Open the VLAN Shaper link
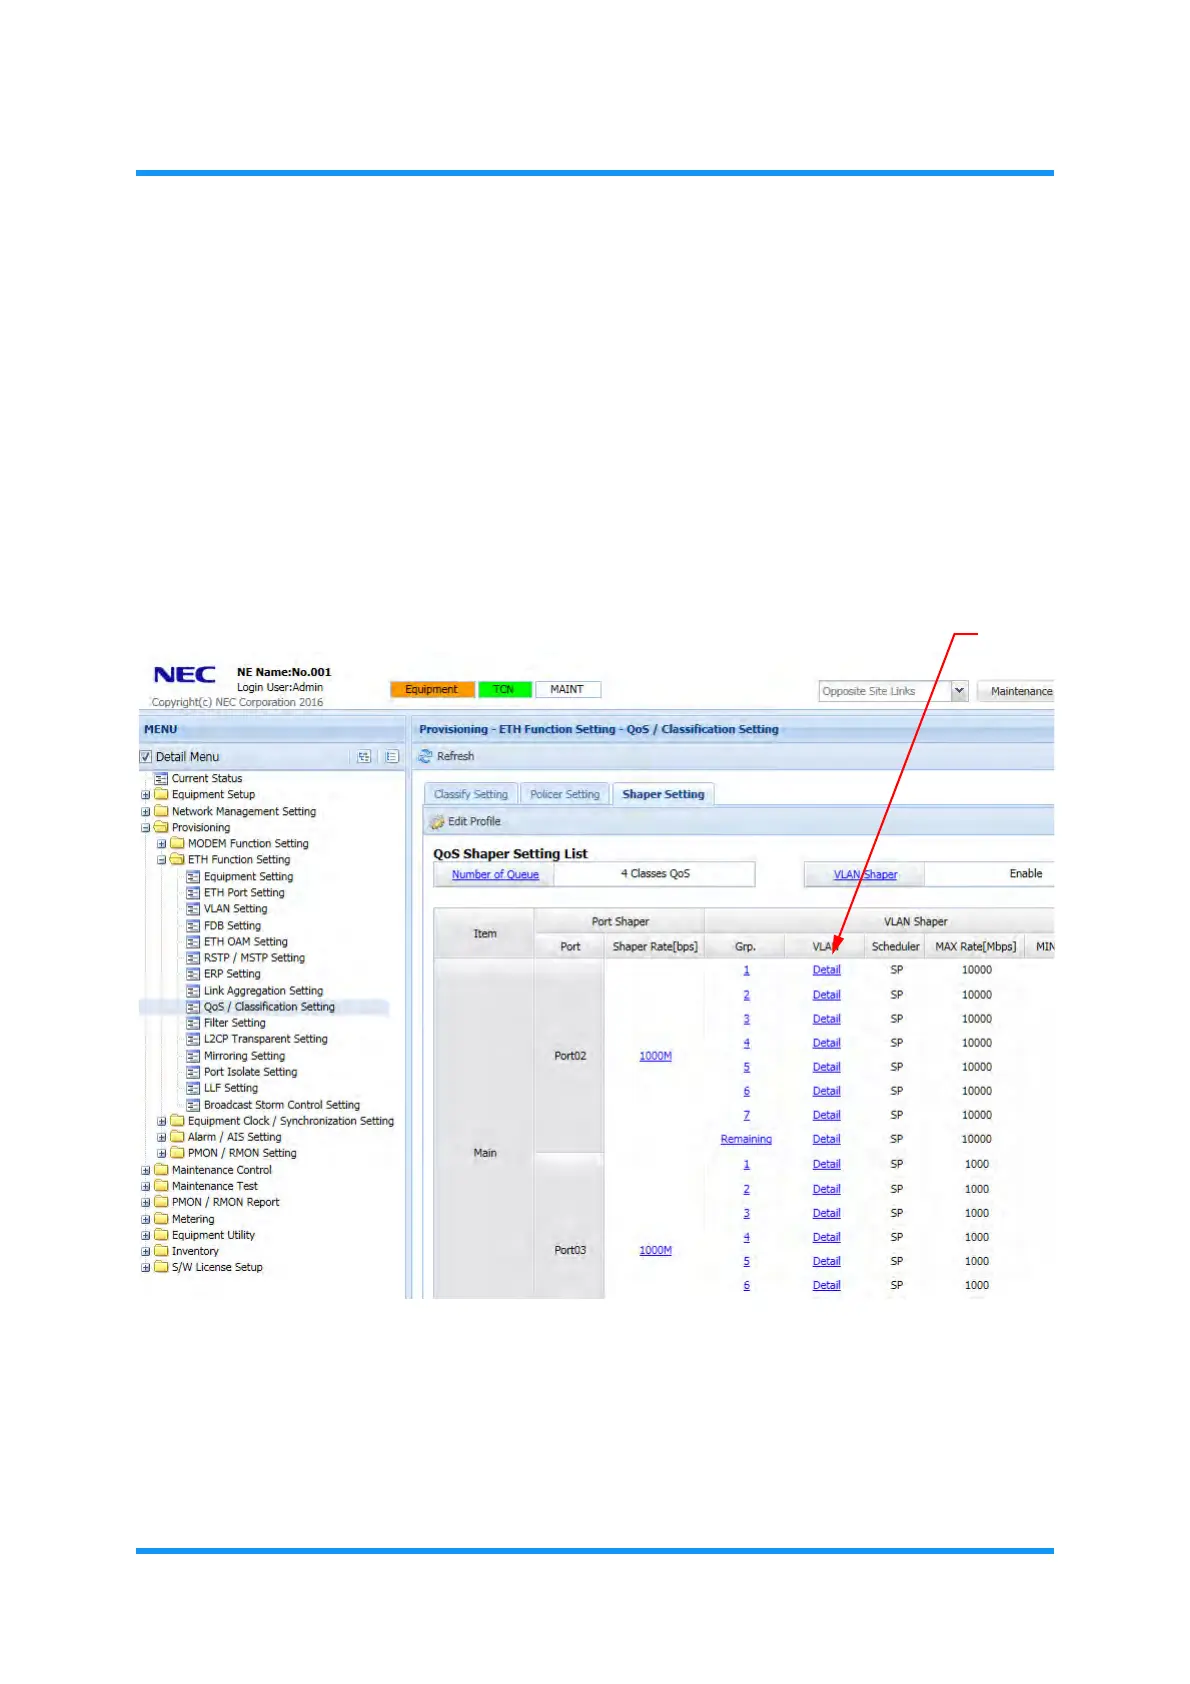Image resolution: width=1190 pixels, height=1684 pixels. point(865,875)
